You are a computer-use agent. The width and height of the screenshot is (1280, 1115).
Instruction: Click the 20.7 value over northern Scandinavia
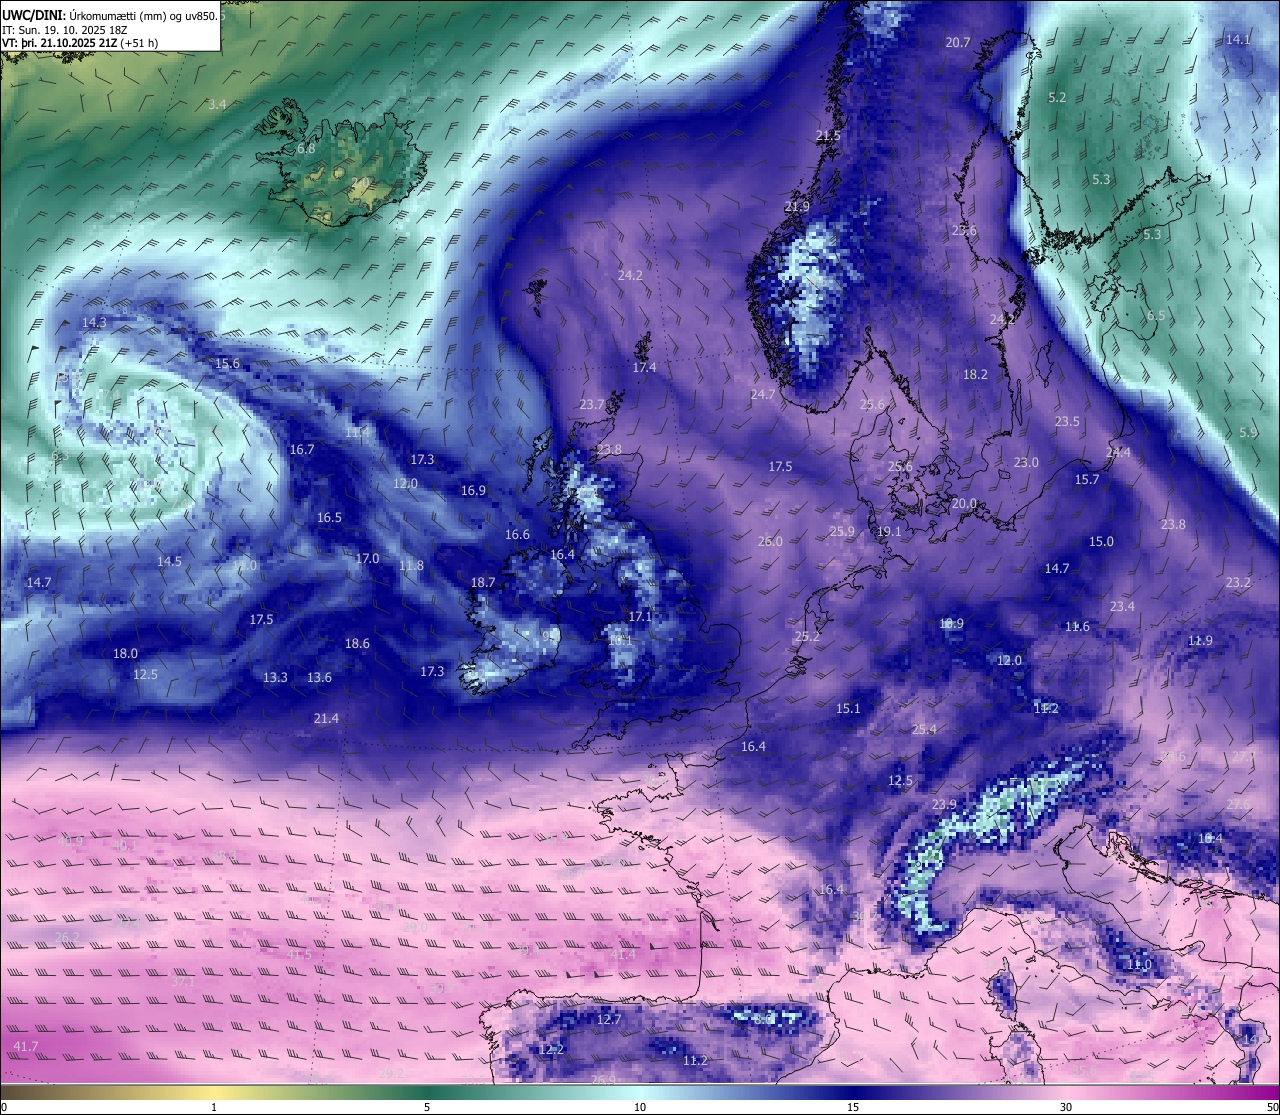[x=958, y=42]
